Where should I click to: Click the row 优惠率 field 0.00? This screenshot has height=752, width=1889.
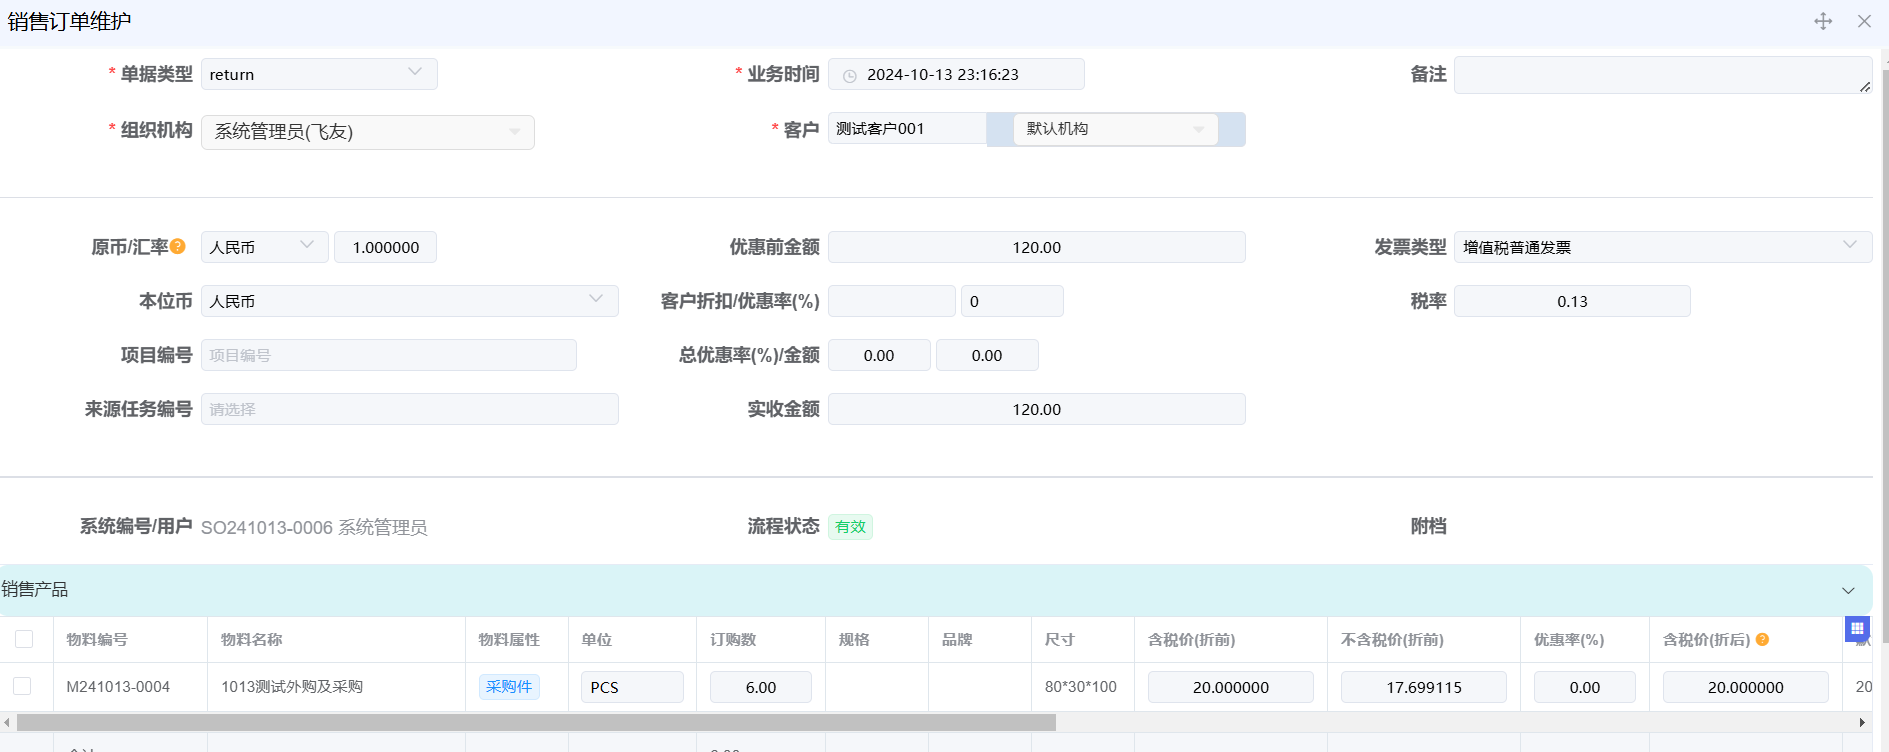tap(1585, 687)
